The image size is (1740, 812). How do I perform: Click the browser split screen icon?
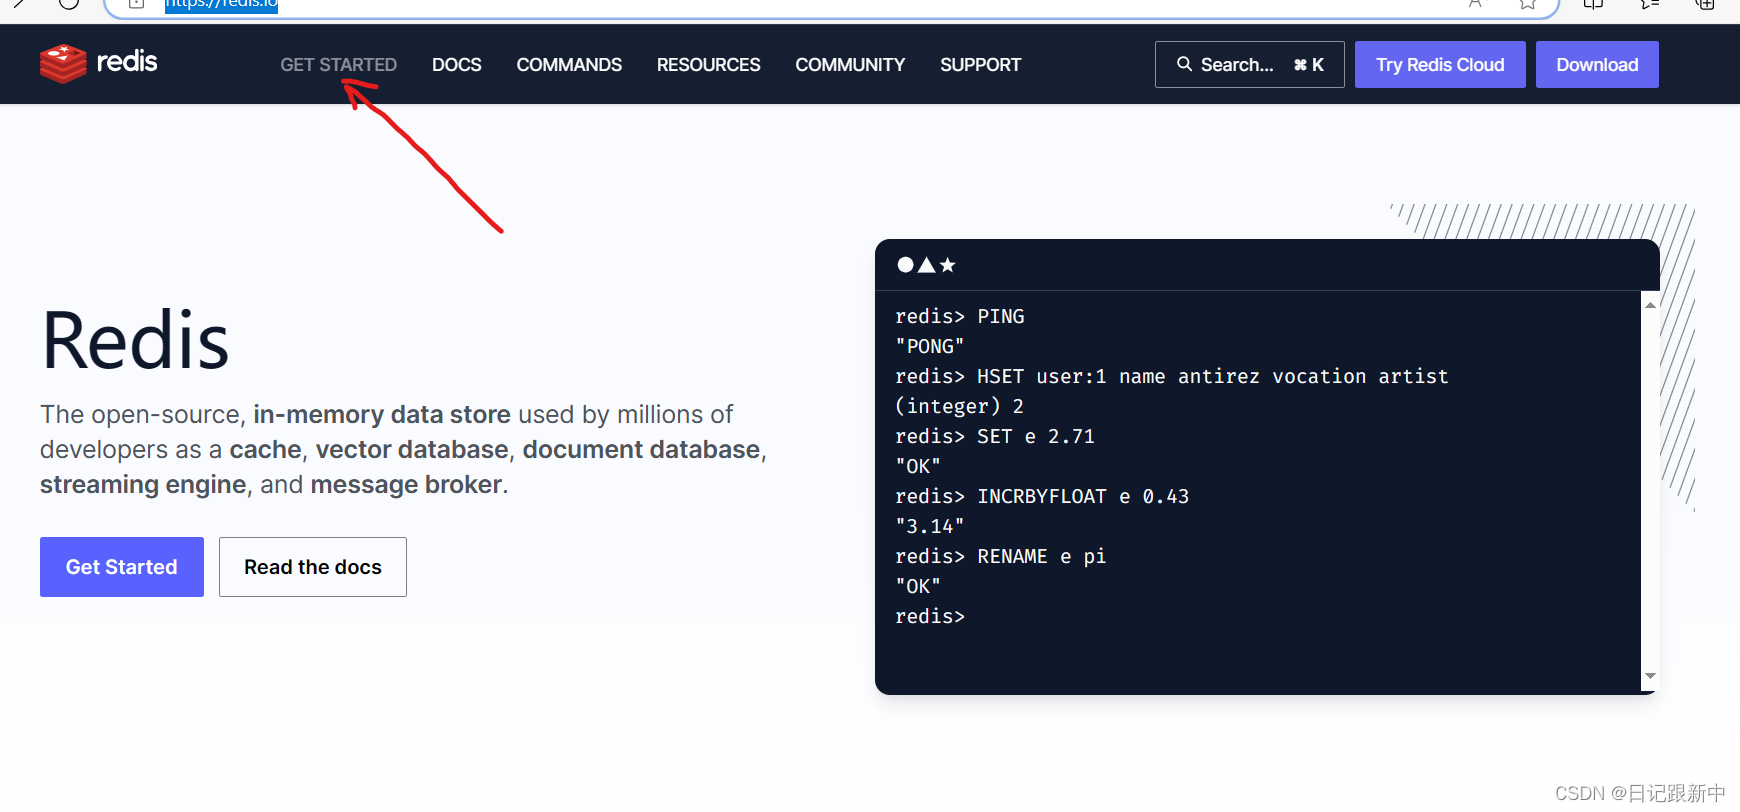[x=1594, y=4]
